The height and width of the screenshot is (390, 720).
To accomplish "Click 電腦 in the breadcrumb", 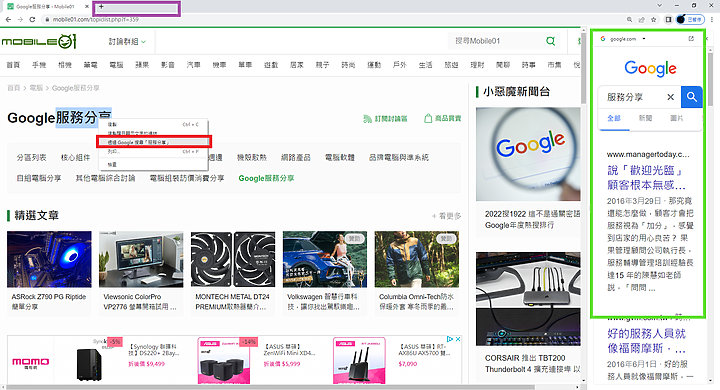I will [36, 88].
